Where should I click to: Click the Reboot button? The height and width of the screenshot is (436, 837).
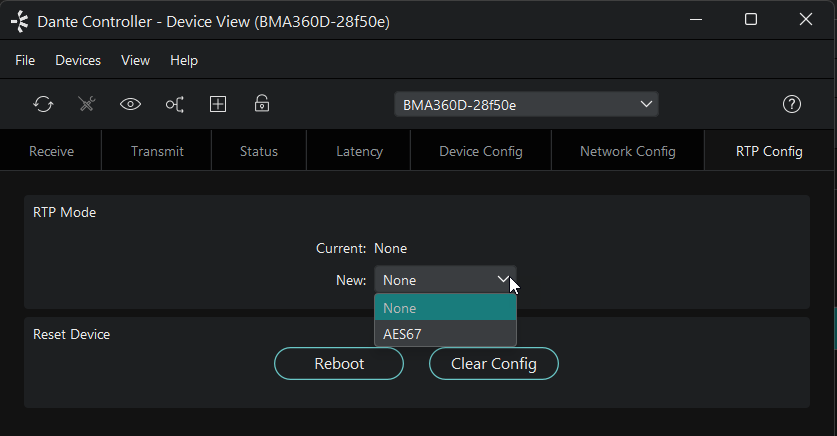339,363
